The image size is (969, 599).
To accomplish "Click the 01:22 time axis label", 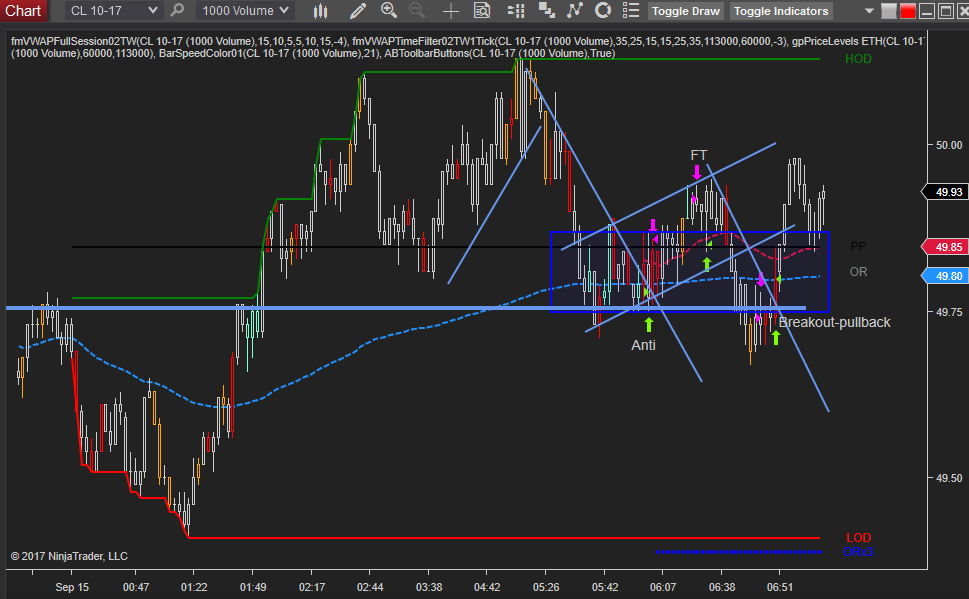I will pyautogui.click(x=194, y=587).
